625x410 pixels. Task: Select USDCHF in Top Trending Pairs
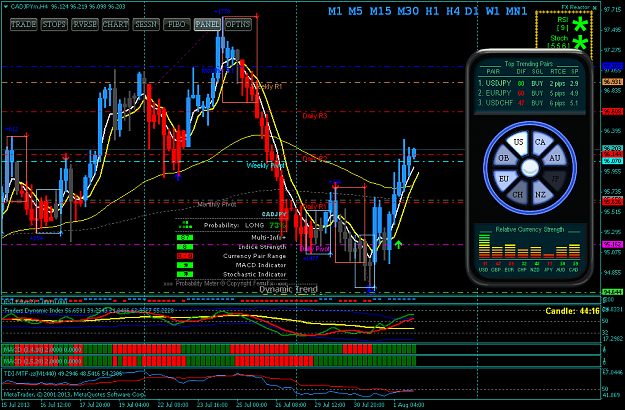(528, 103)
